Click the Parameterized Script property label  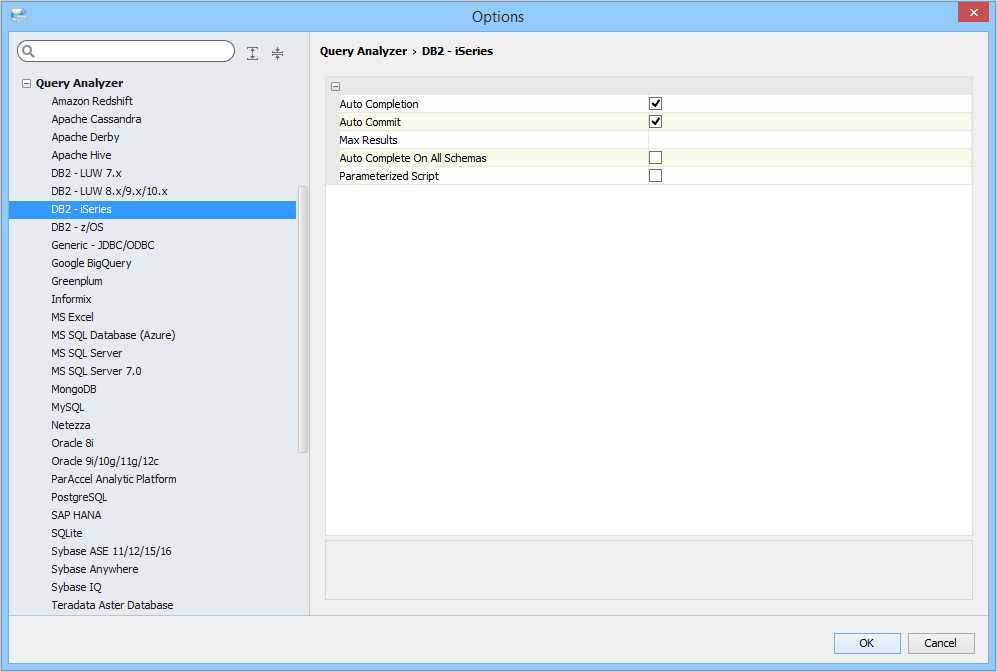[x=388, y=176]
